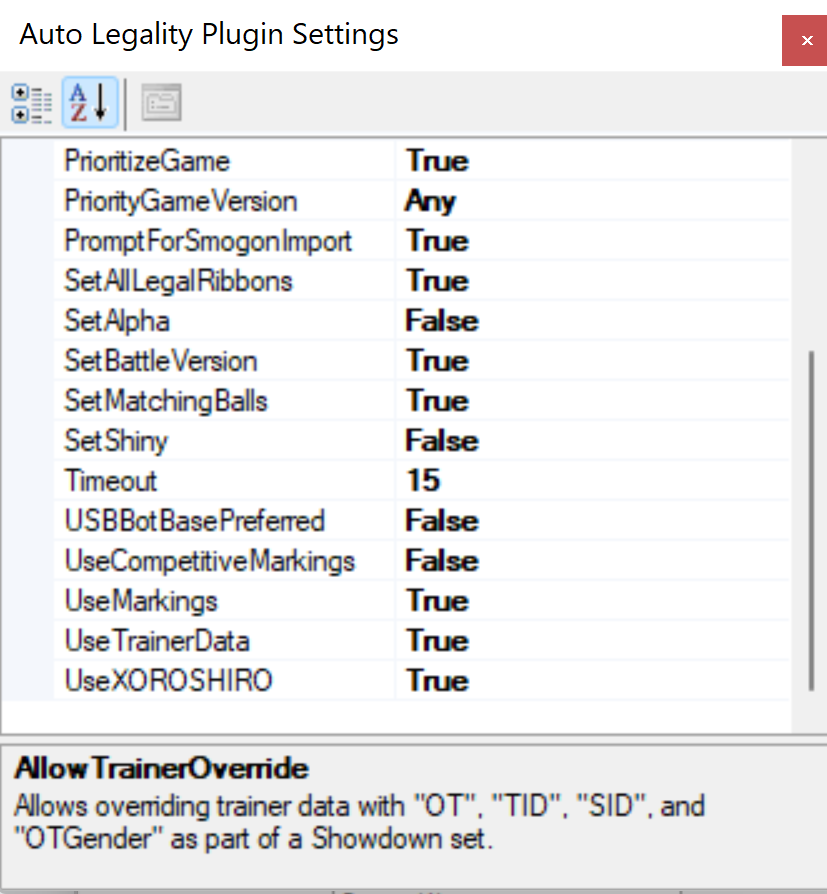Image resolution: width=827 pixels, height=894 pixels.
Task: Click the description text about overriding trainer data
Action: pos(359,822)
